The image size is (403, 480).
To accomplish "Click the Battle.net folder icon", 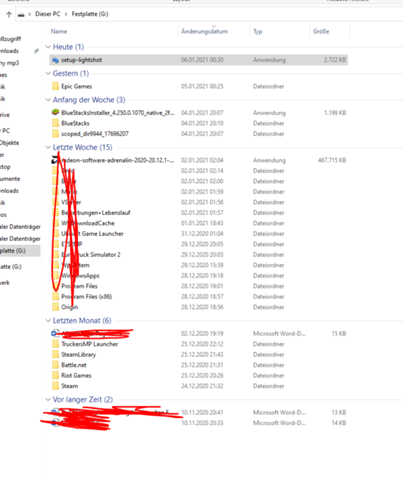I will pos(55,365).
